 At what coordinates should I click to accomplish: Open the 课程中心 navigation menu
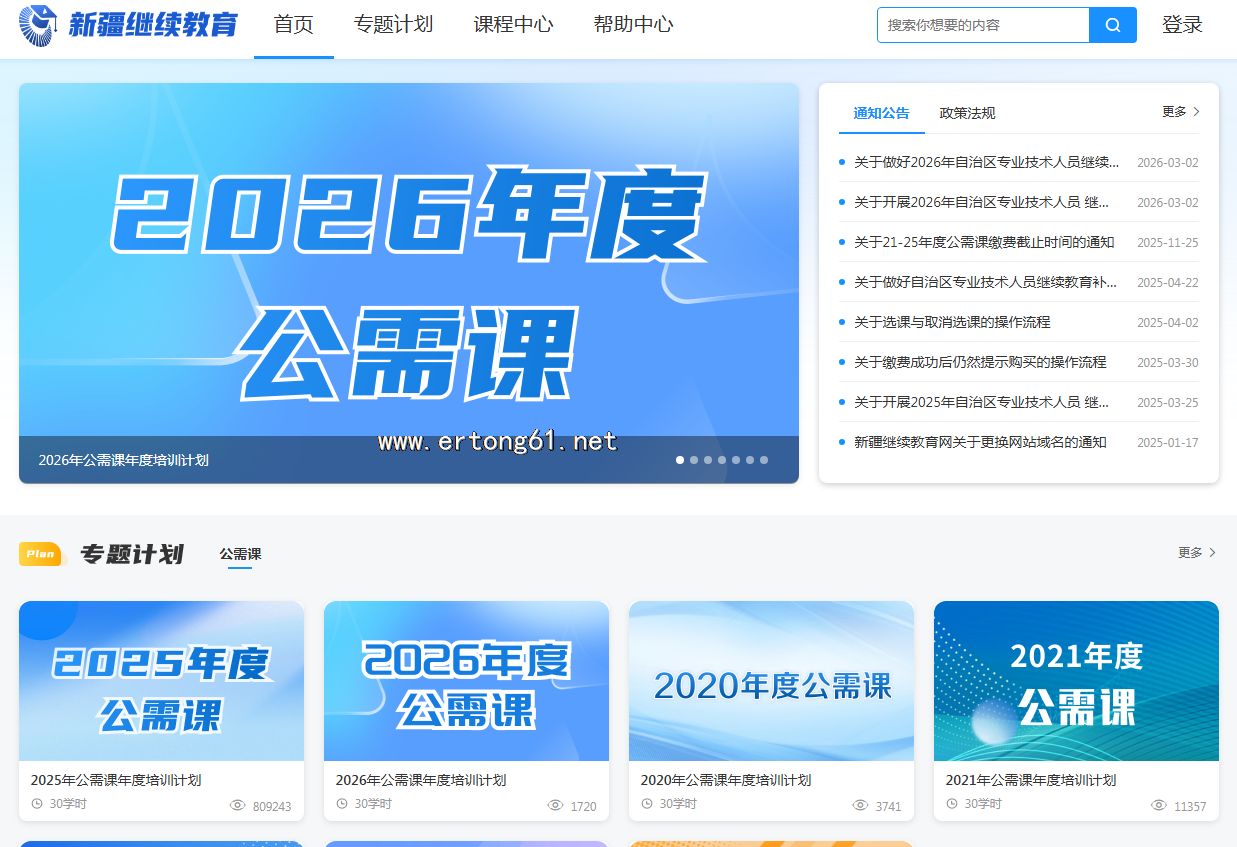[513, 25]
